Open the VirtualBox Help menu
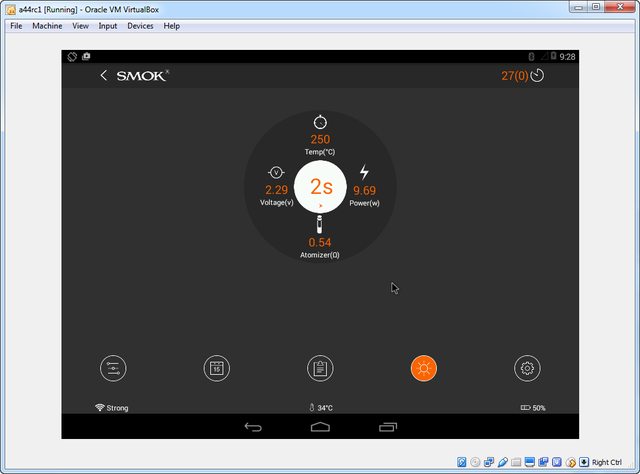The height and width of the screenshot is (474, 640). (171, 26)
